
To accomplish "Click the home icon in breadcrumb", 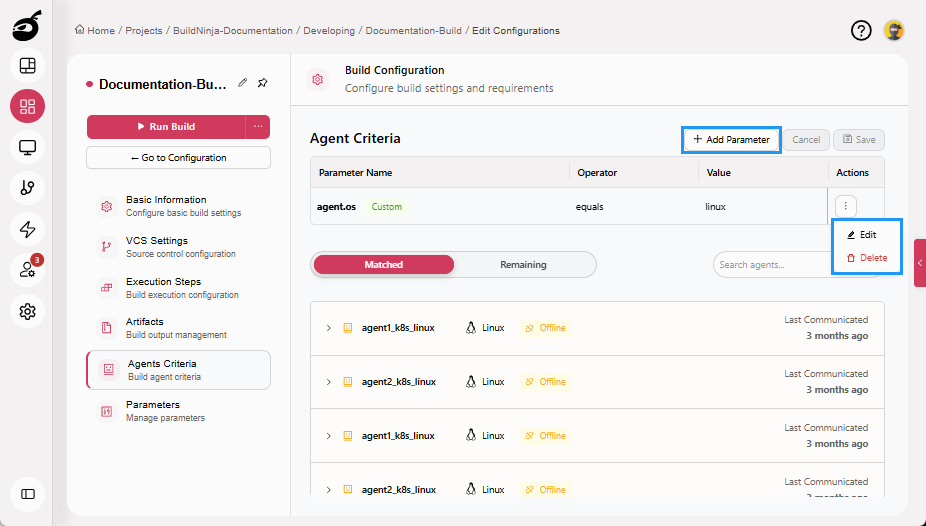I will [79, 30].
